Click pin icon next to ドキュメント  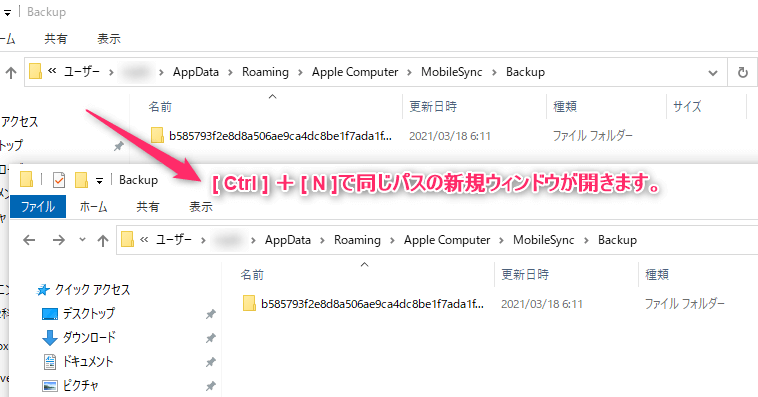(x=210, y=362)
